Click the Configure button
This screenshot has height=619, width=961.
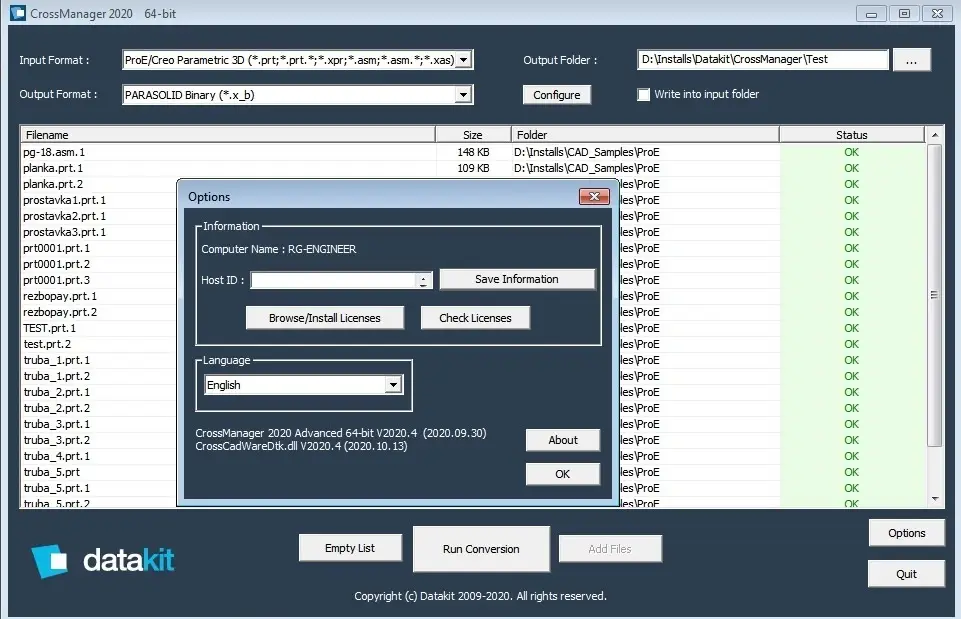556,95
